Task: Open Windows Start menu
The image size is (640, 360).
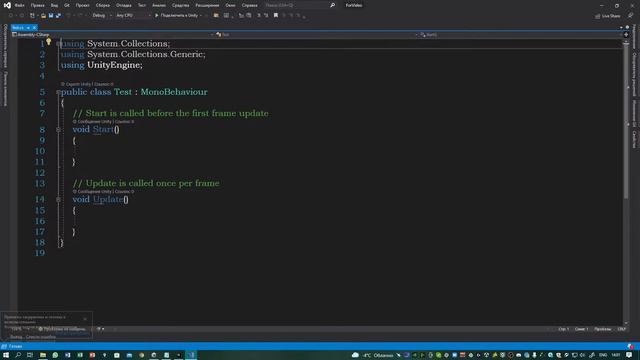Action: coord(6,355)
